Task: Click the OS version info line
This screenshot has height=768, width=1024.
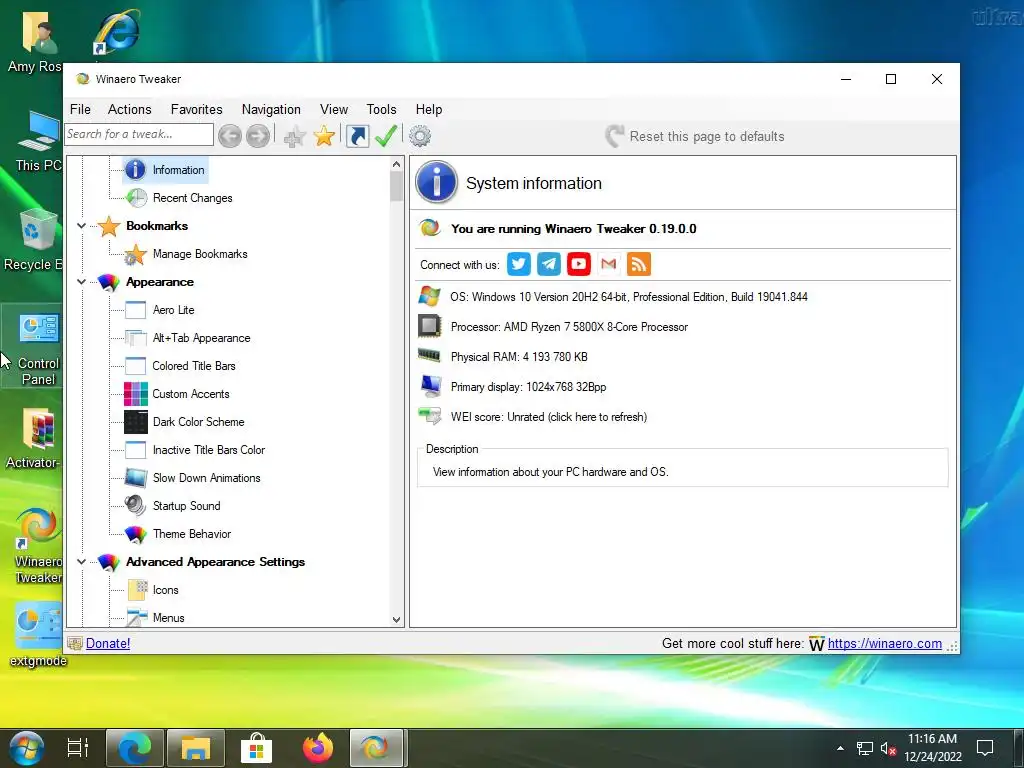Action: tap(629, 296)
